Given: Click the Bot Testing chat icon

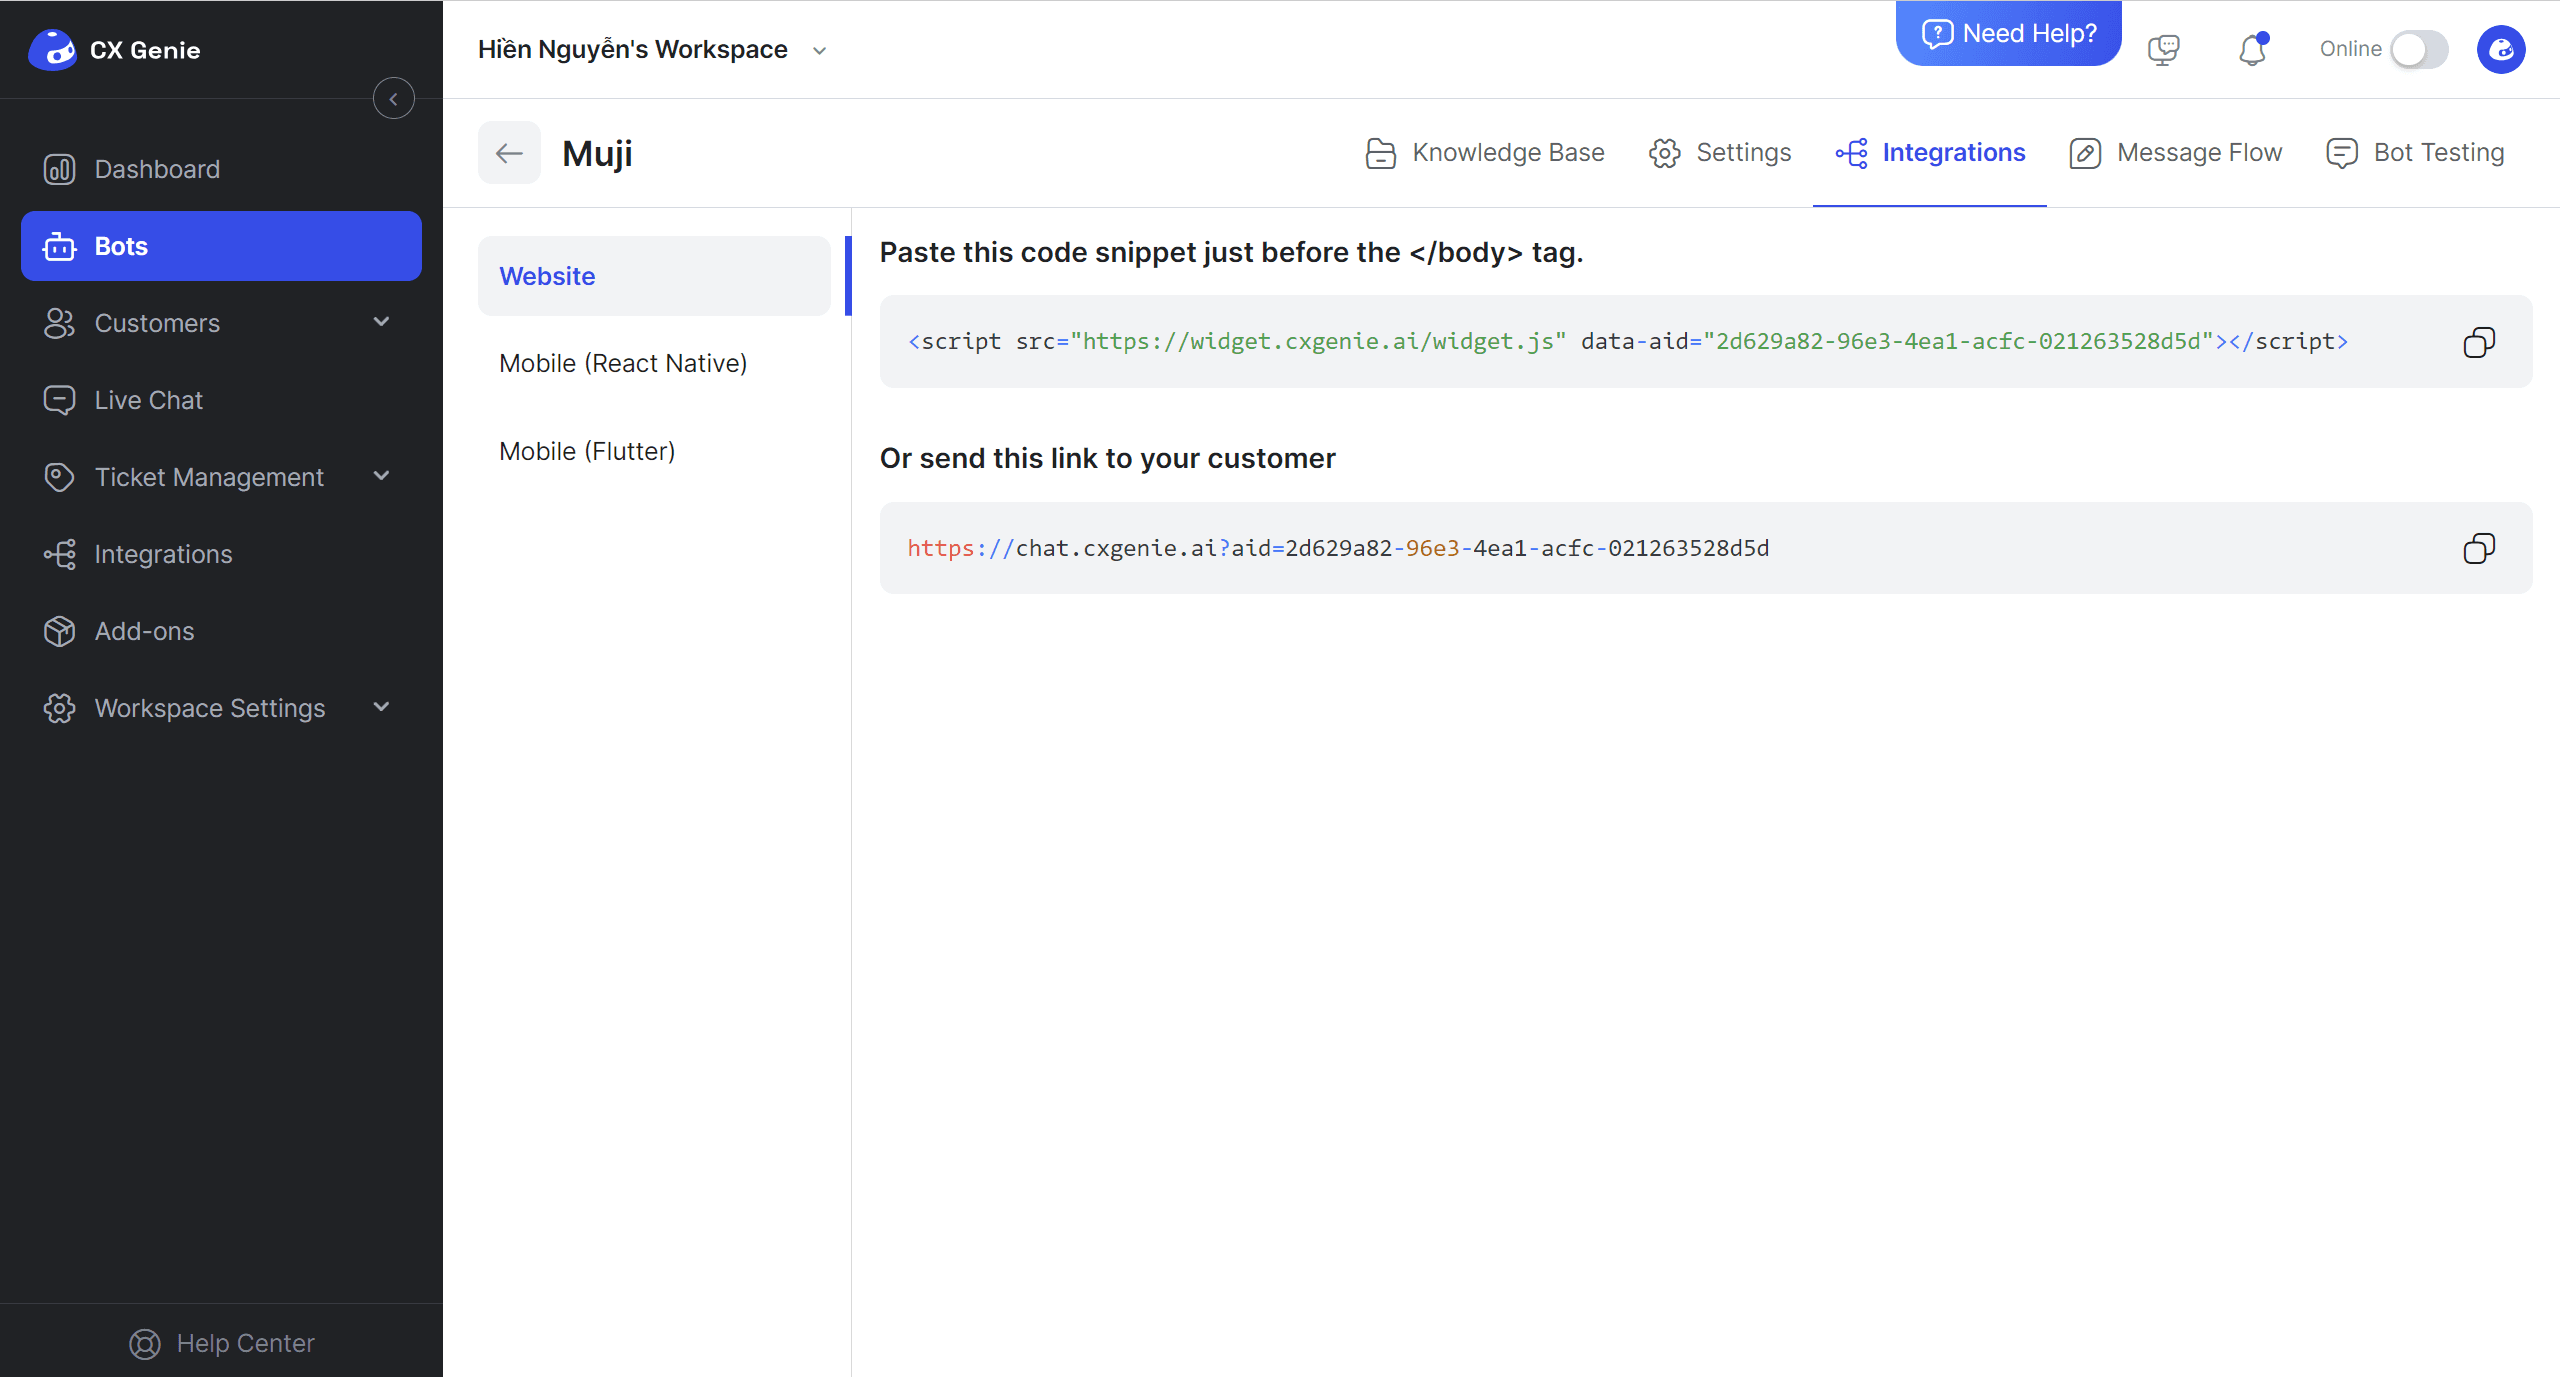Looking at the screenshot, I should tap(2342, 153).
